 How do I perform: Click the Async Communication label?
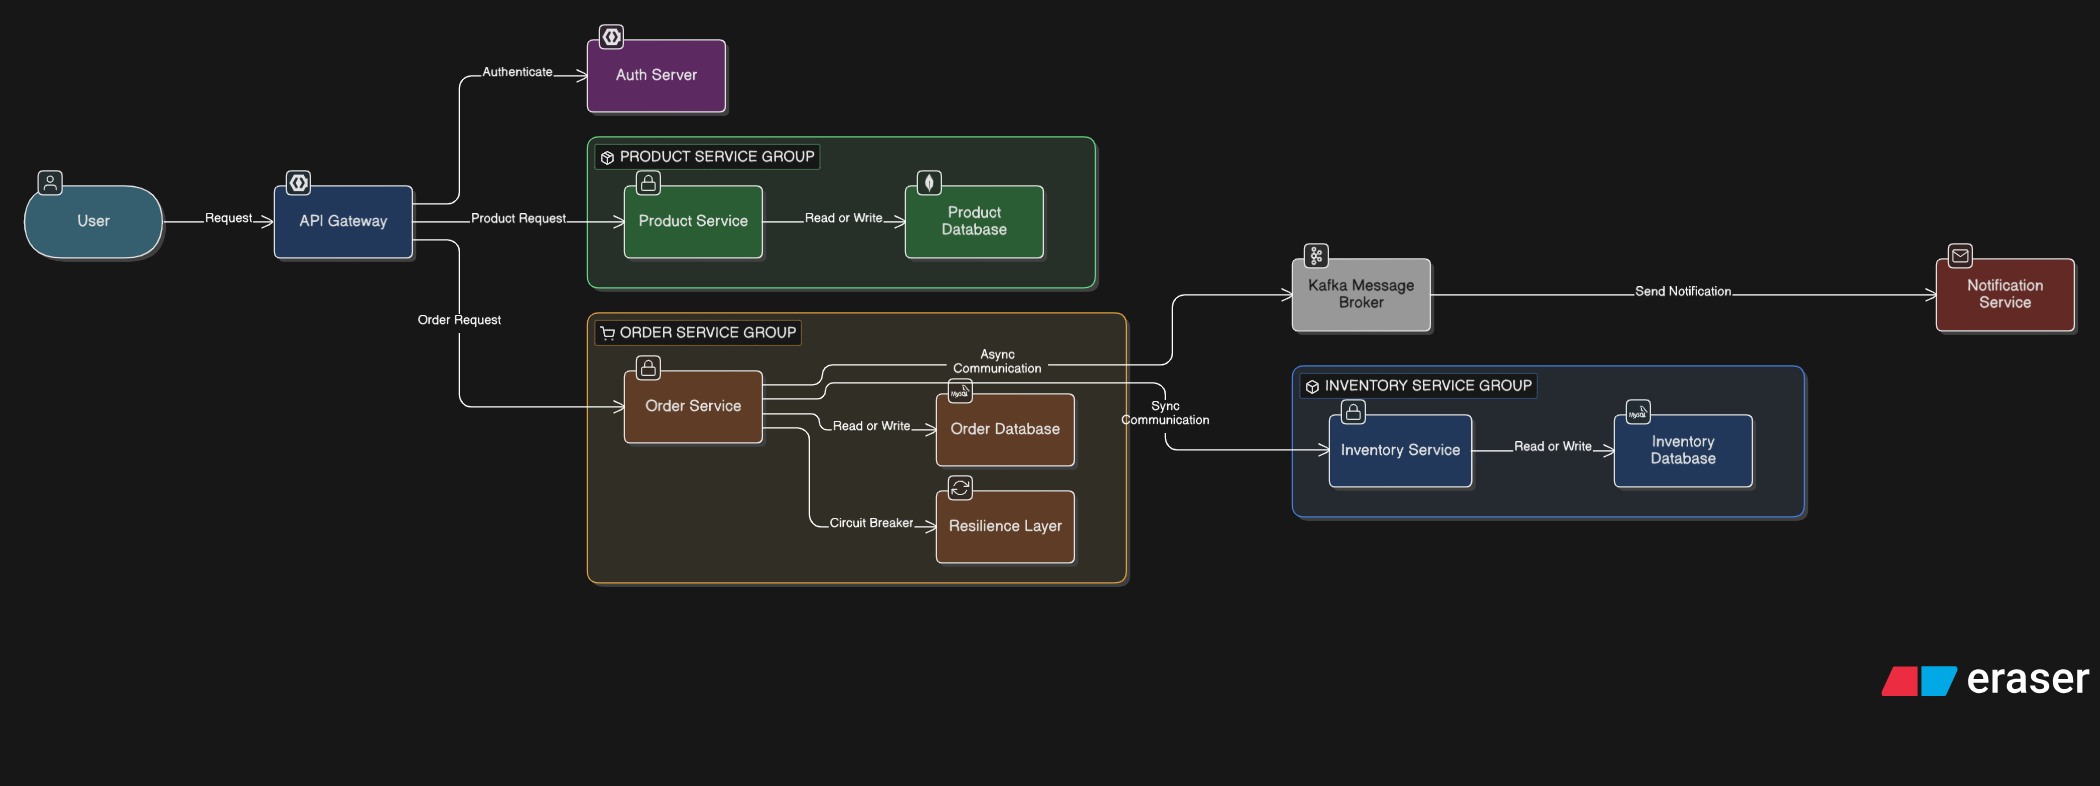997,361
